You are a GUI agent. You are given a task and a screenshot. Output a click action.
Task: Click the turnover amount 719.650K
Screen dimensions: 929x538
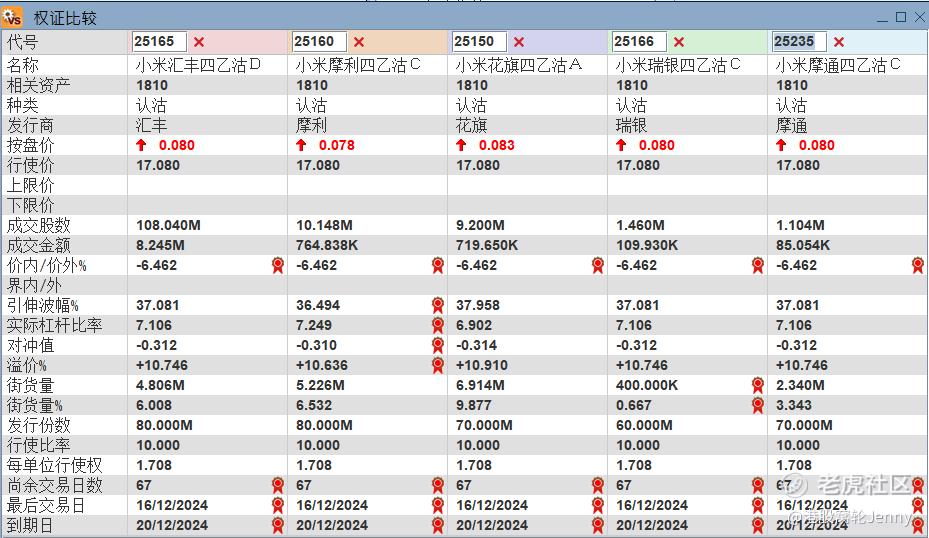[487, 245]
